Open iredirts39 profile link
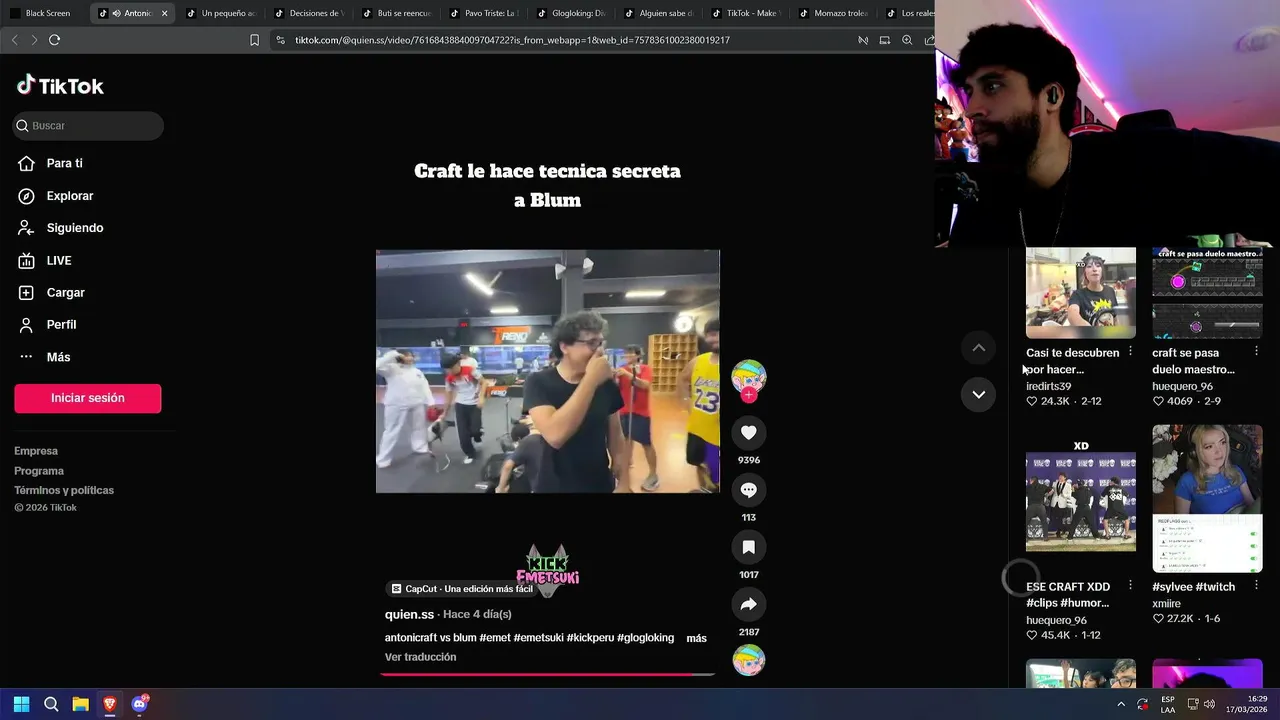The width and height of the screenshot is (1280, 720). [1048, 386]
